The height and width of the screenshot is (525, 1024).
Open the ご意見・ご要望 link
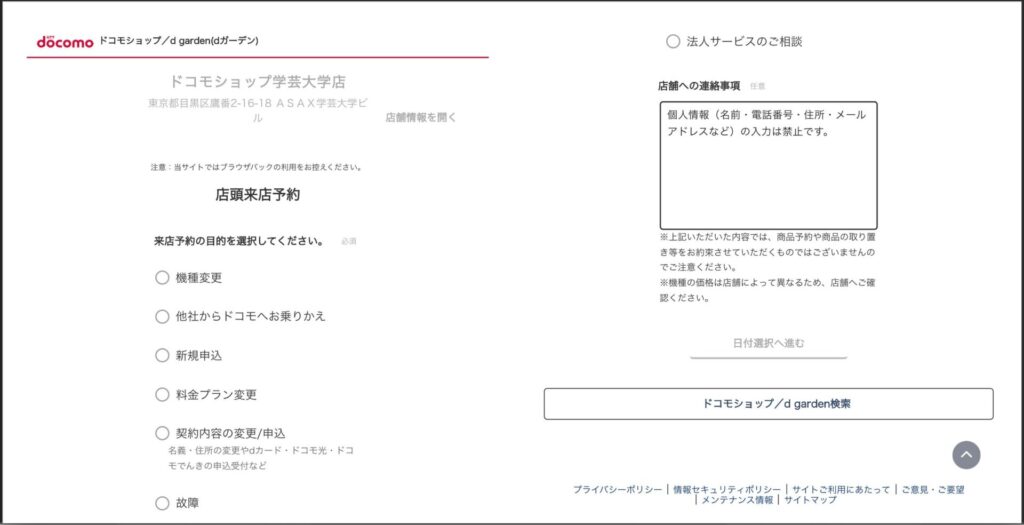pos(932,490)
